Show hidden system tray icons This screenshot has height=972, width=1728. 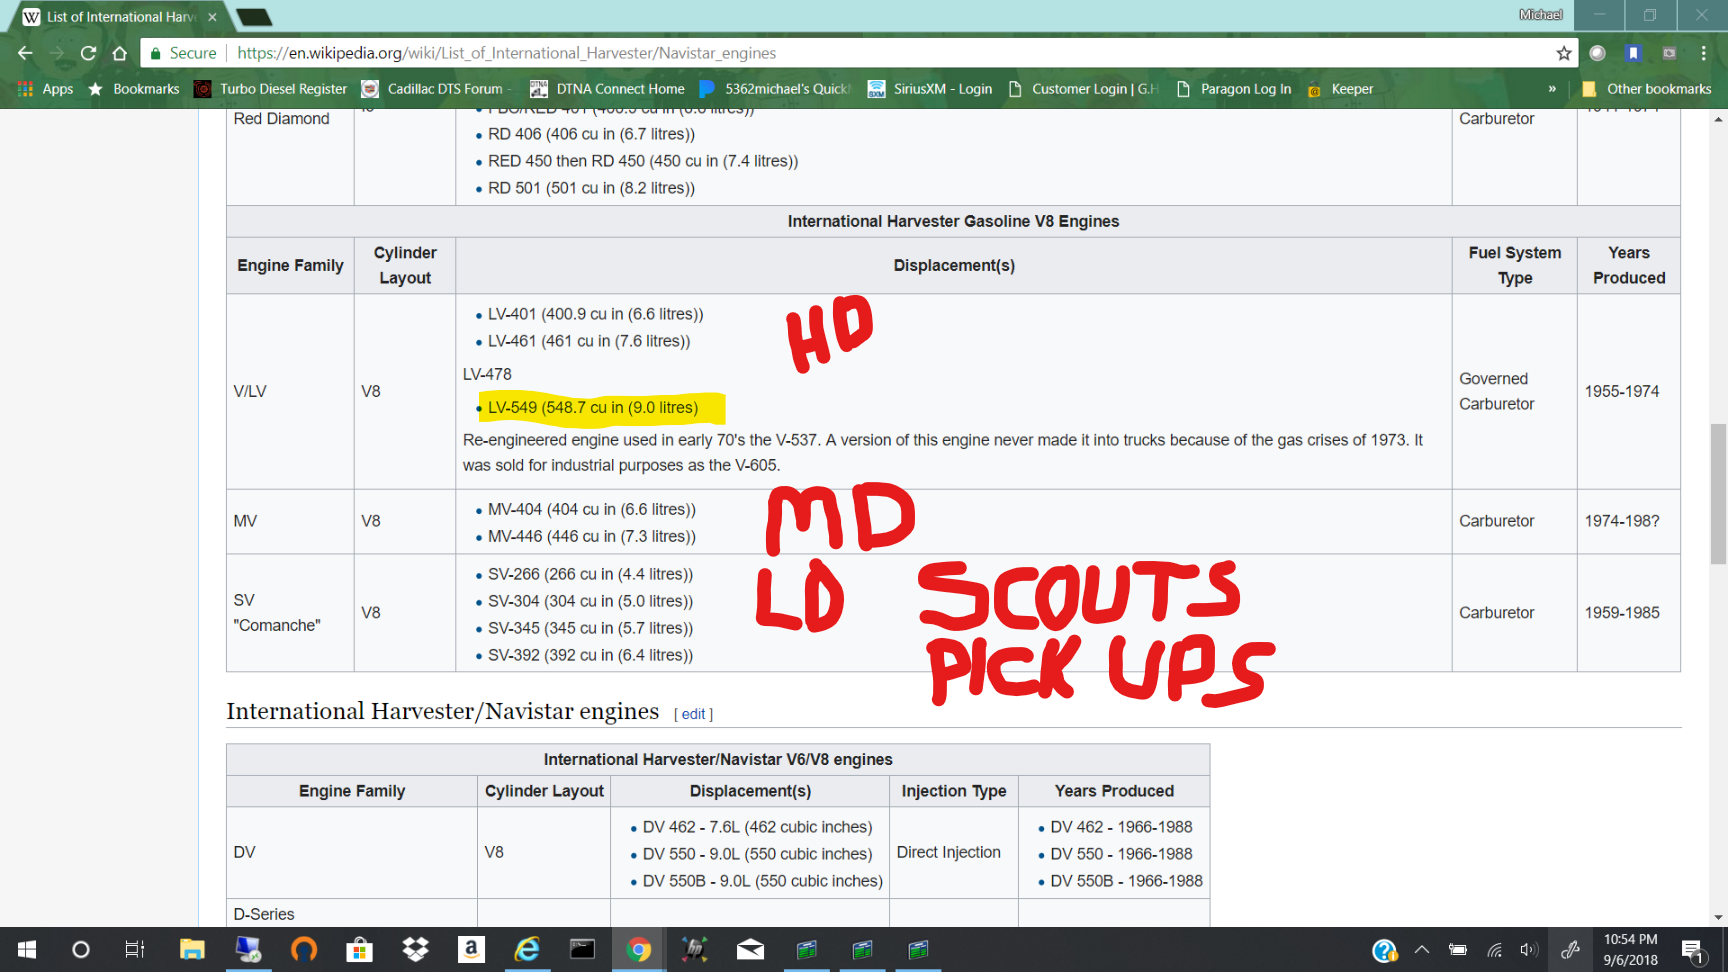point(1421,949)
